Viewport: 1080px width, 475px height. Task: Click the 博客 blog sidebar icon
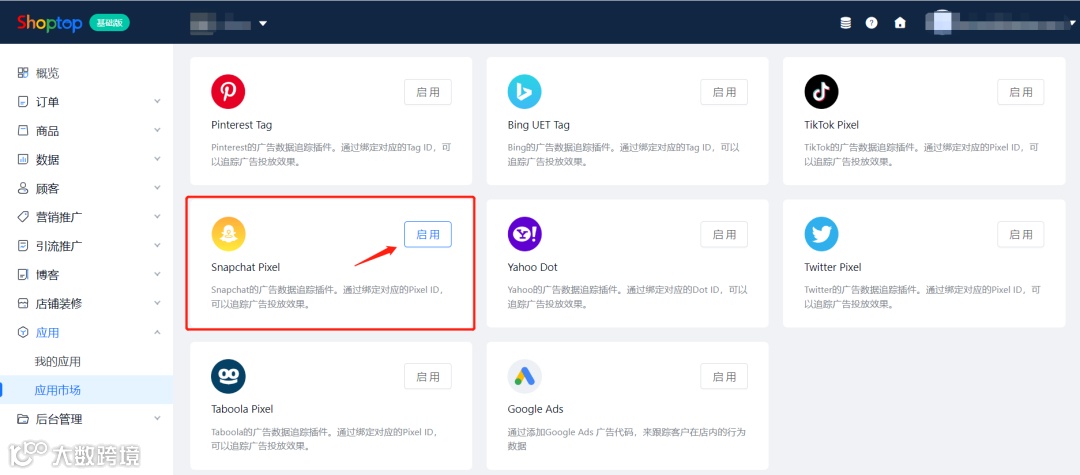coord(23,275)
